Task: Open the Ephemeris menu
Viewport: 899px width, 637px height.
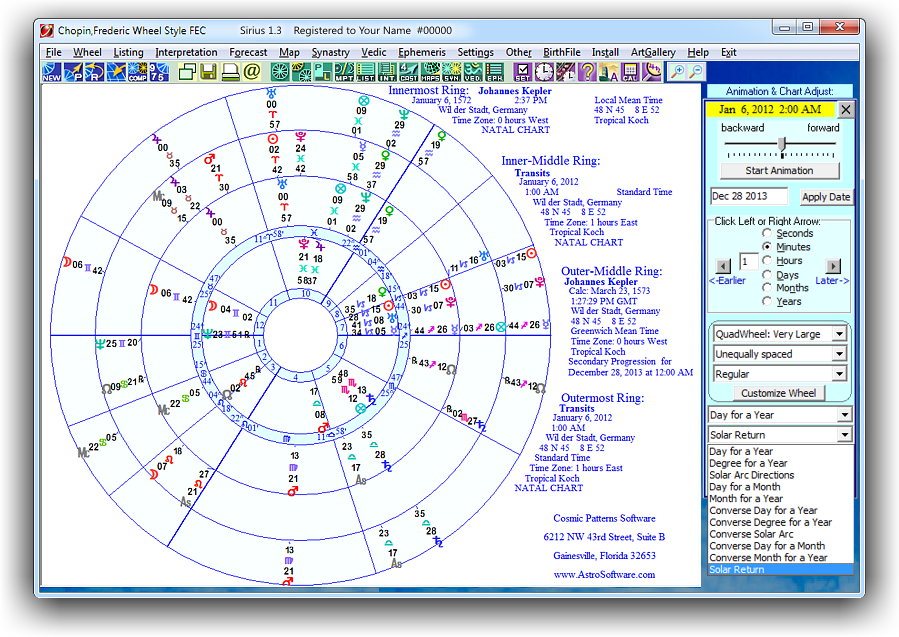Action: click(x=422, y=52)
